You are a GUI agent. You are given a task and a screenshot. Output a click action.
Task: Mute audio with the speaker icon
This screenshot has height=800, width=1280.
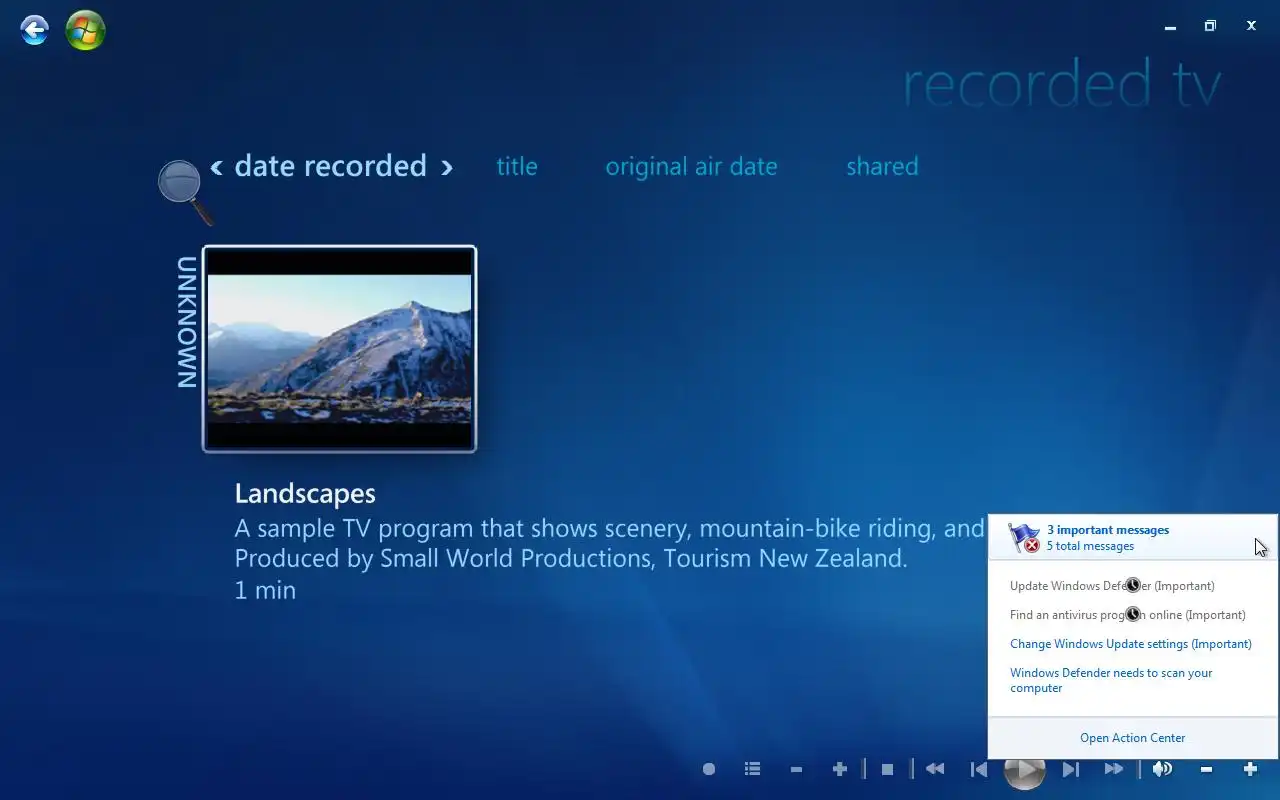[x=1162, y=769]
